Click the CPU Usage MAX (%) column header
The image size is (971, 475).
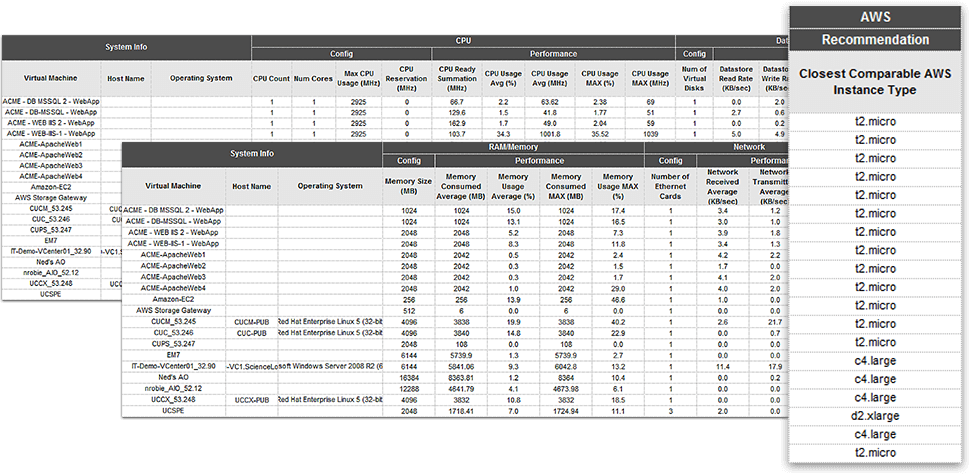599,79
